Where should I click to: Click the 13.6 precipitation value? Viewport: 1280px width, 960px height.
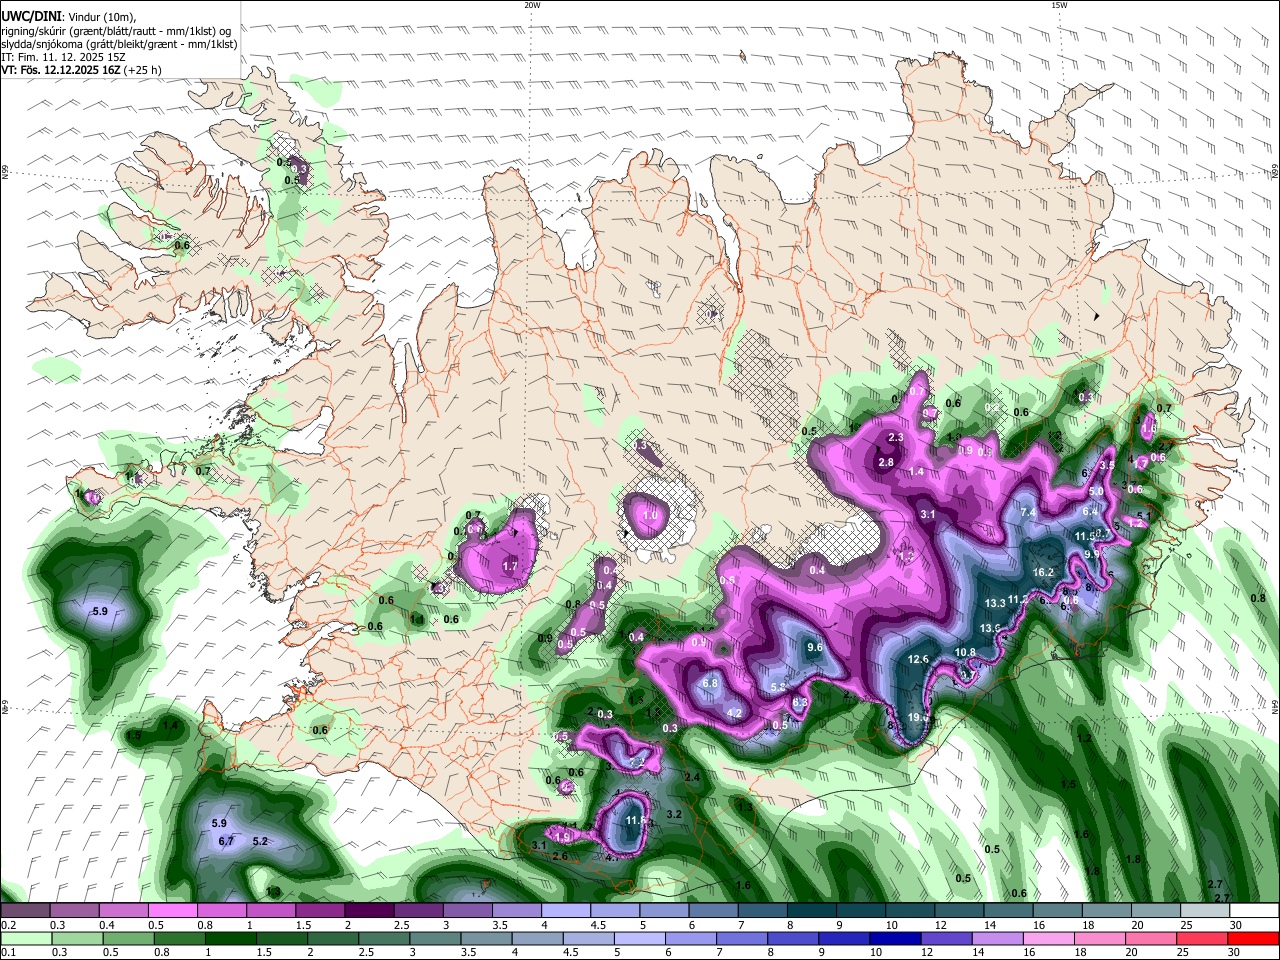(990, 628)
